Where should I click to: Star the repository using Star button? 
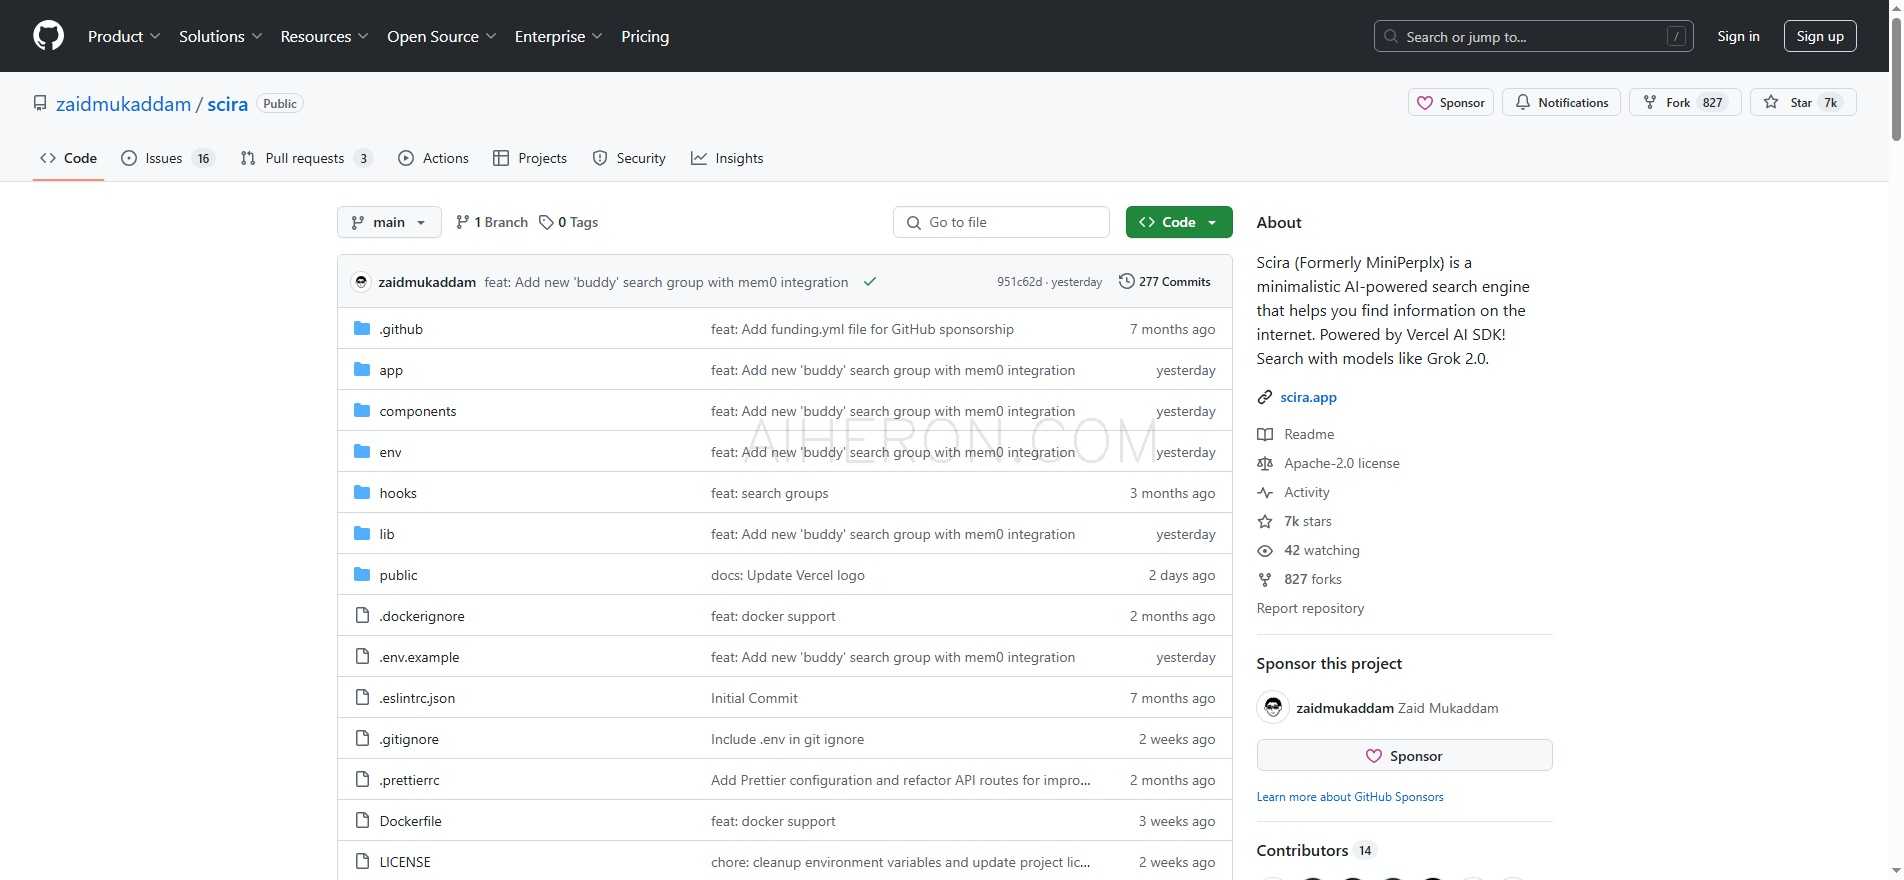pos(1803,103)
